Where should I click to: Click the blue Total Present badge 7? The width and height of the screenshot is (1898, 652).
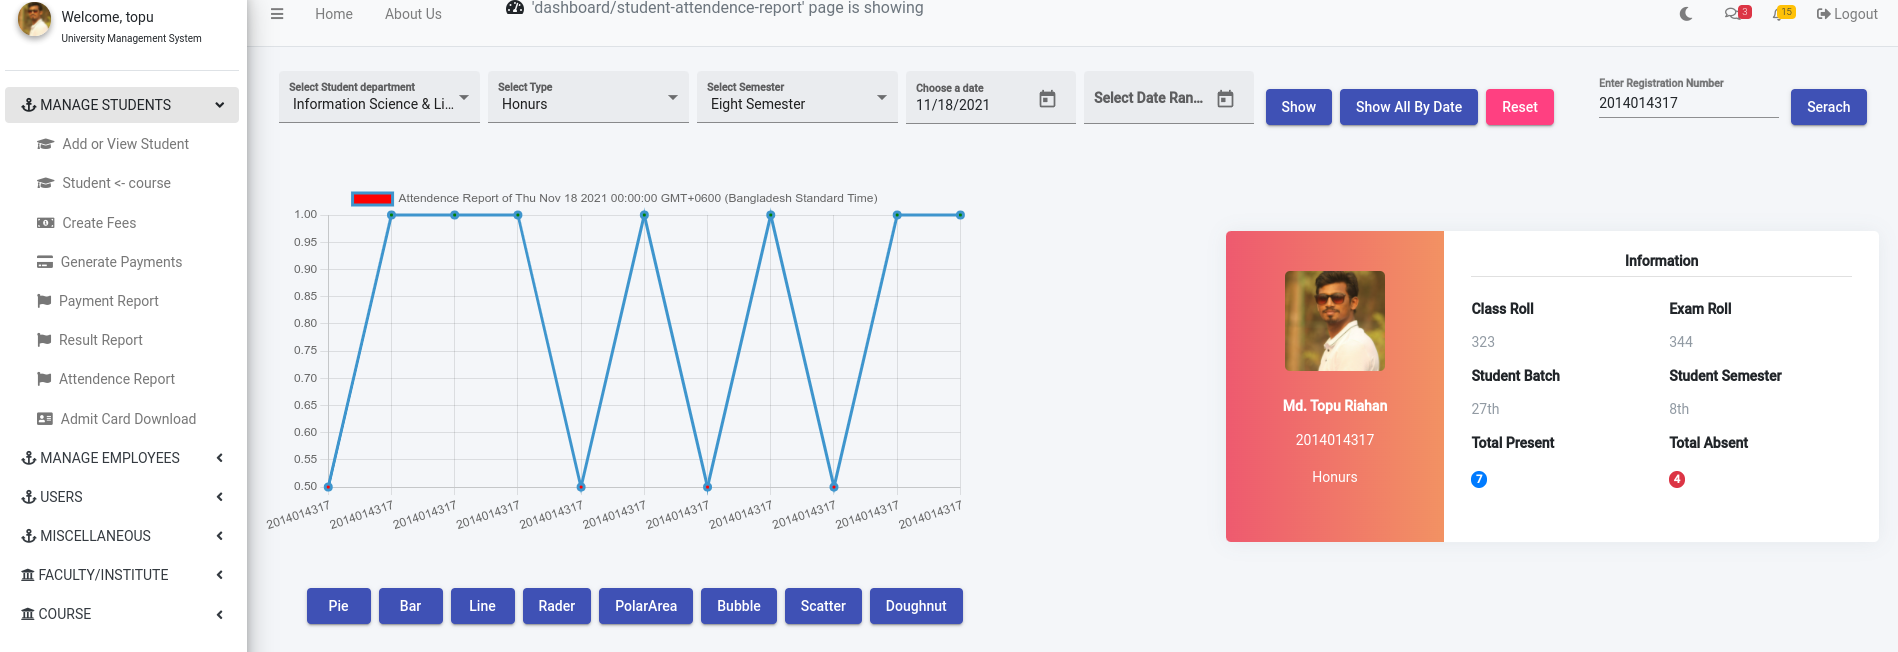[1479, 479]
